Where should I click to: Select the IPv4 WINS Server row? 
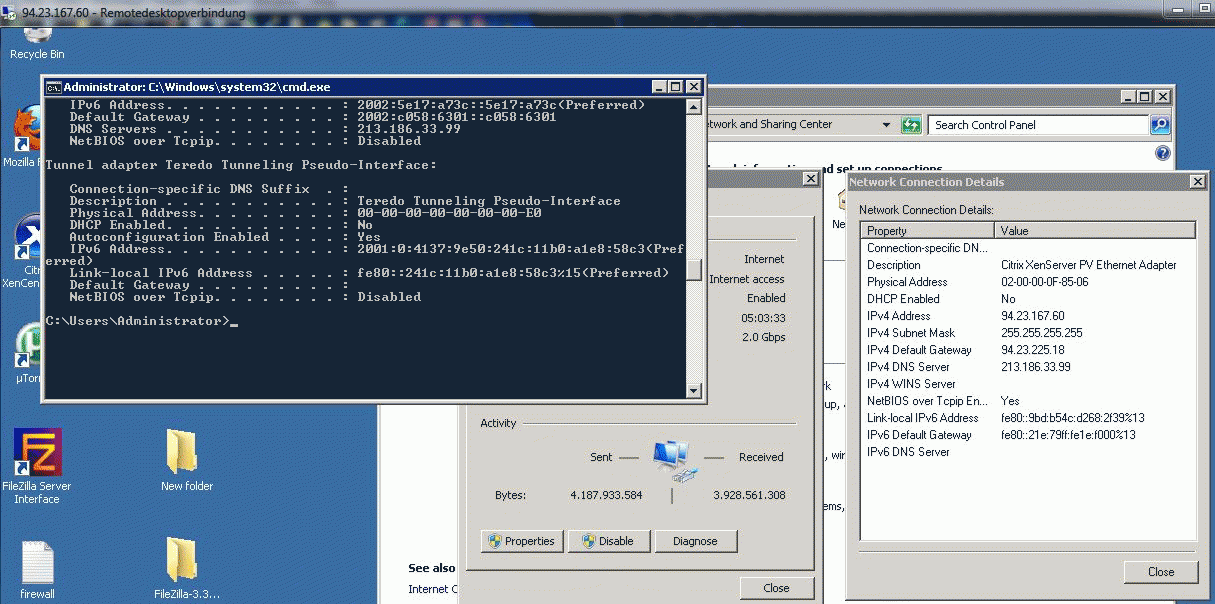click(1029, 384)
